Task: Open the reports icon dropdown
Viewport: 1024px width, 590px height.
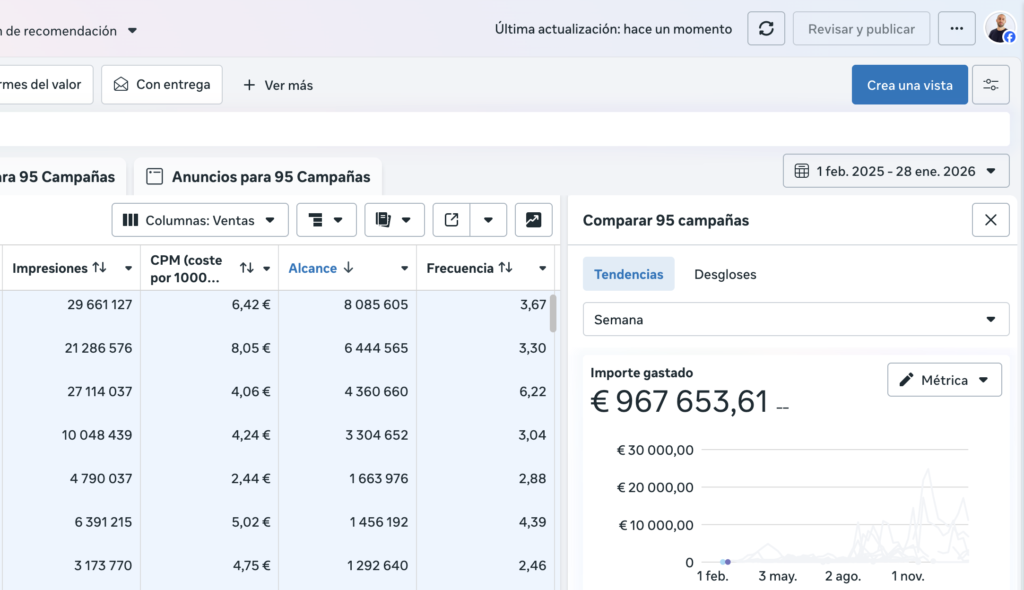Action: [x=394, y=220]
